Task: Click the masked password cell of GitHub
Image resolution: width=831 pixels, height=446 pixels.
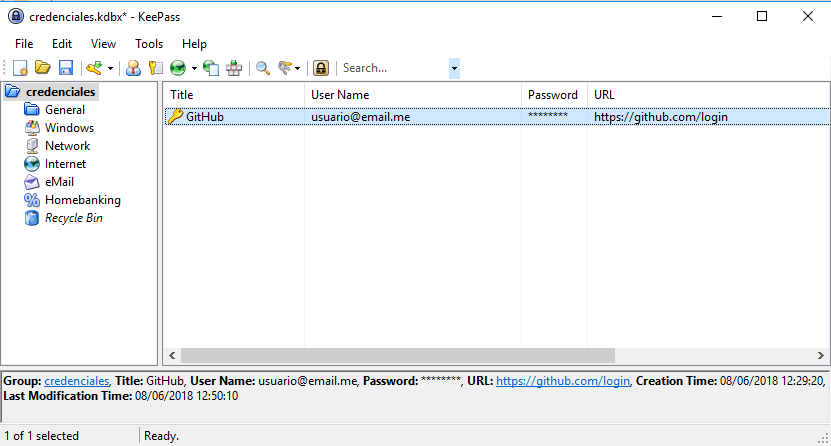Action: [547, 115]
